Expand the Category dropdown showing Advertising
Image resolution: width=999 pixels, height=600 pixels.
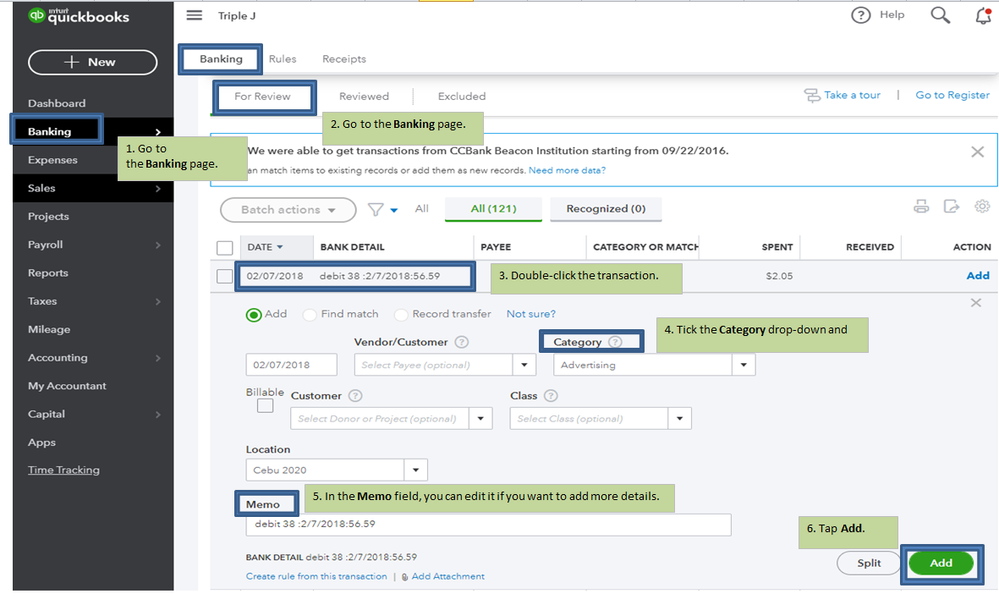pyautogui.click(x=743, y=365)
